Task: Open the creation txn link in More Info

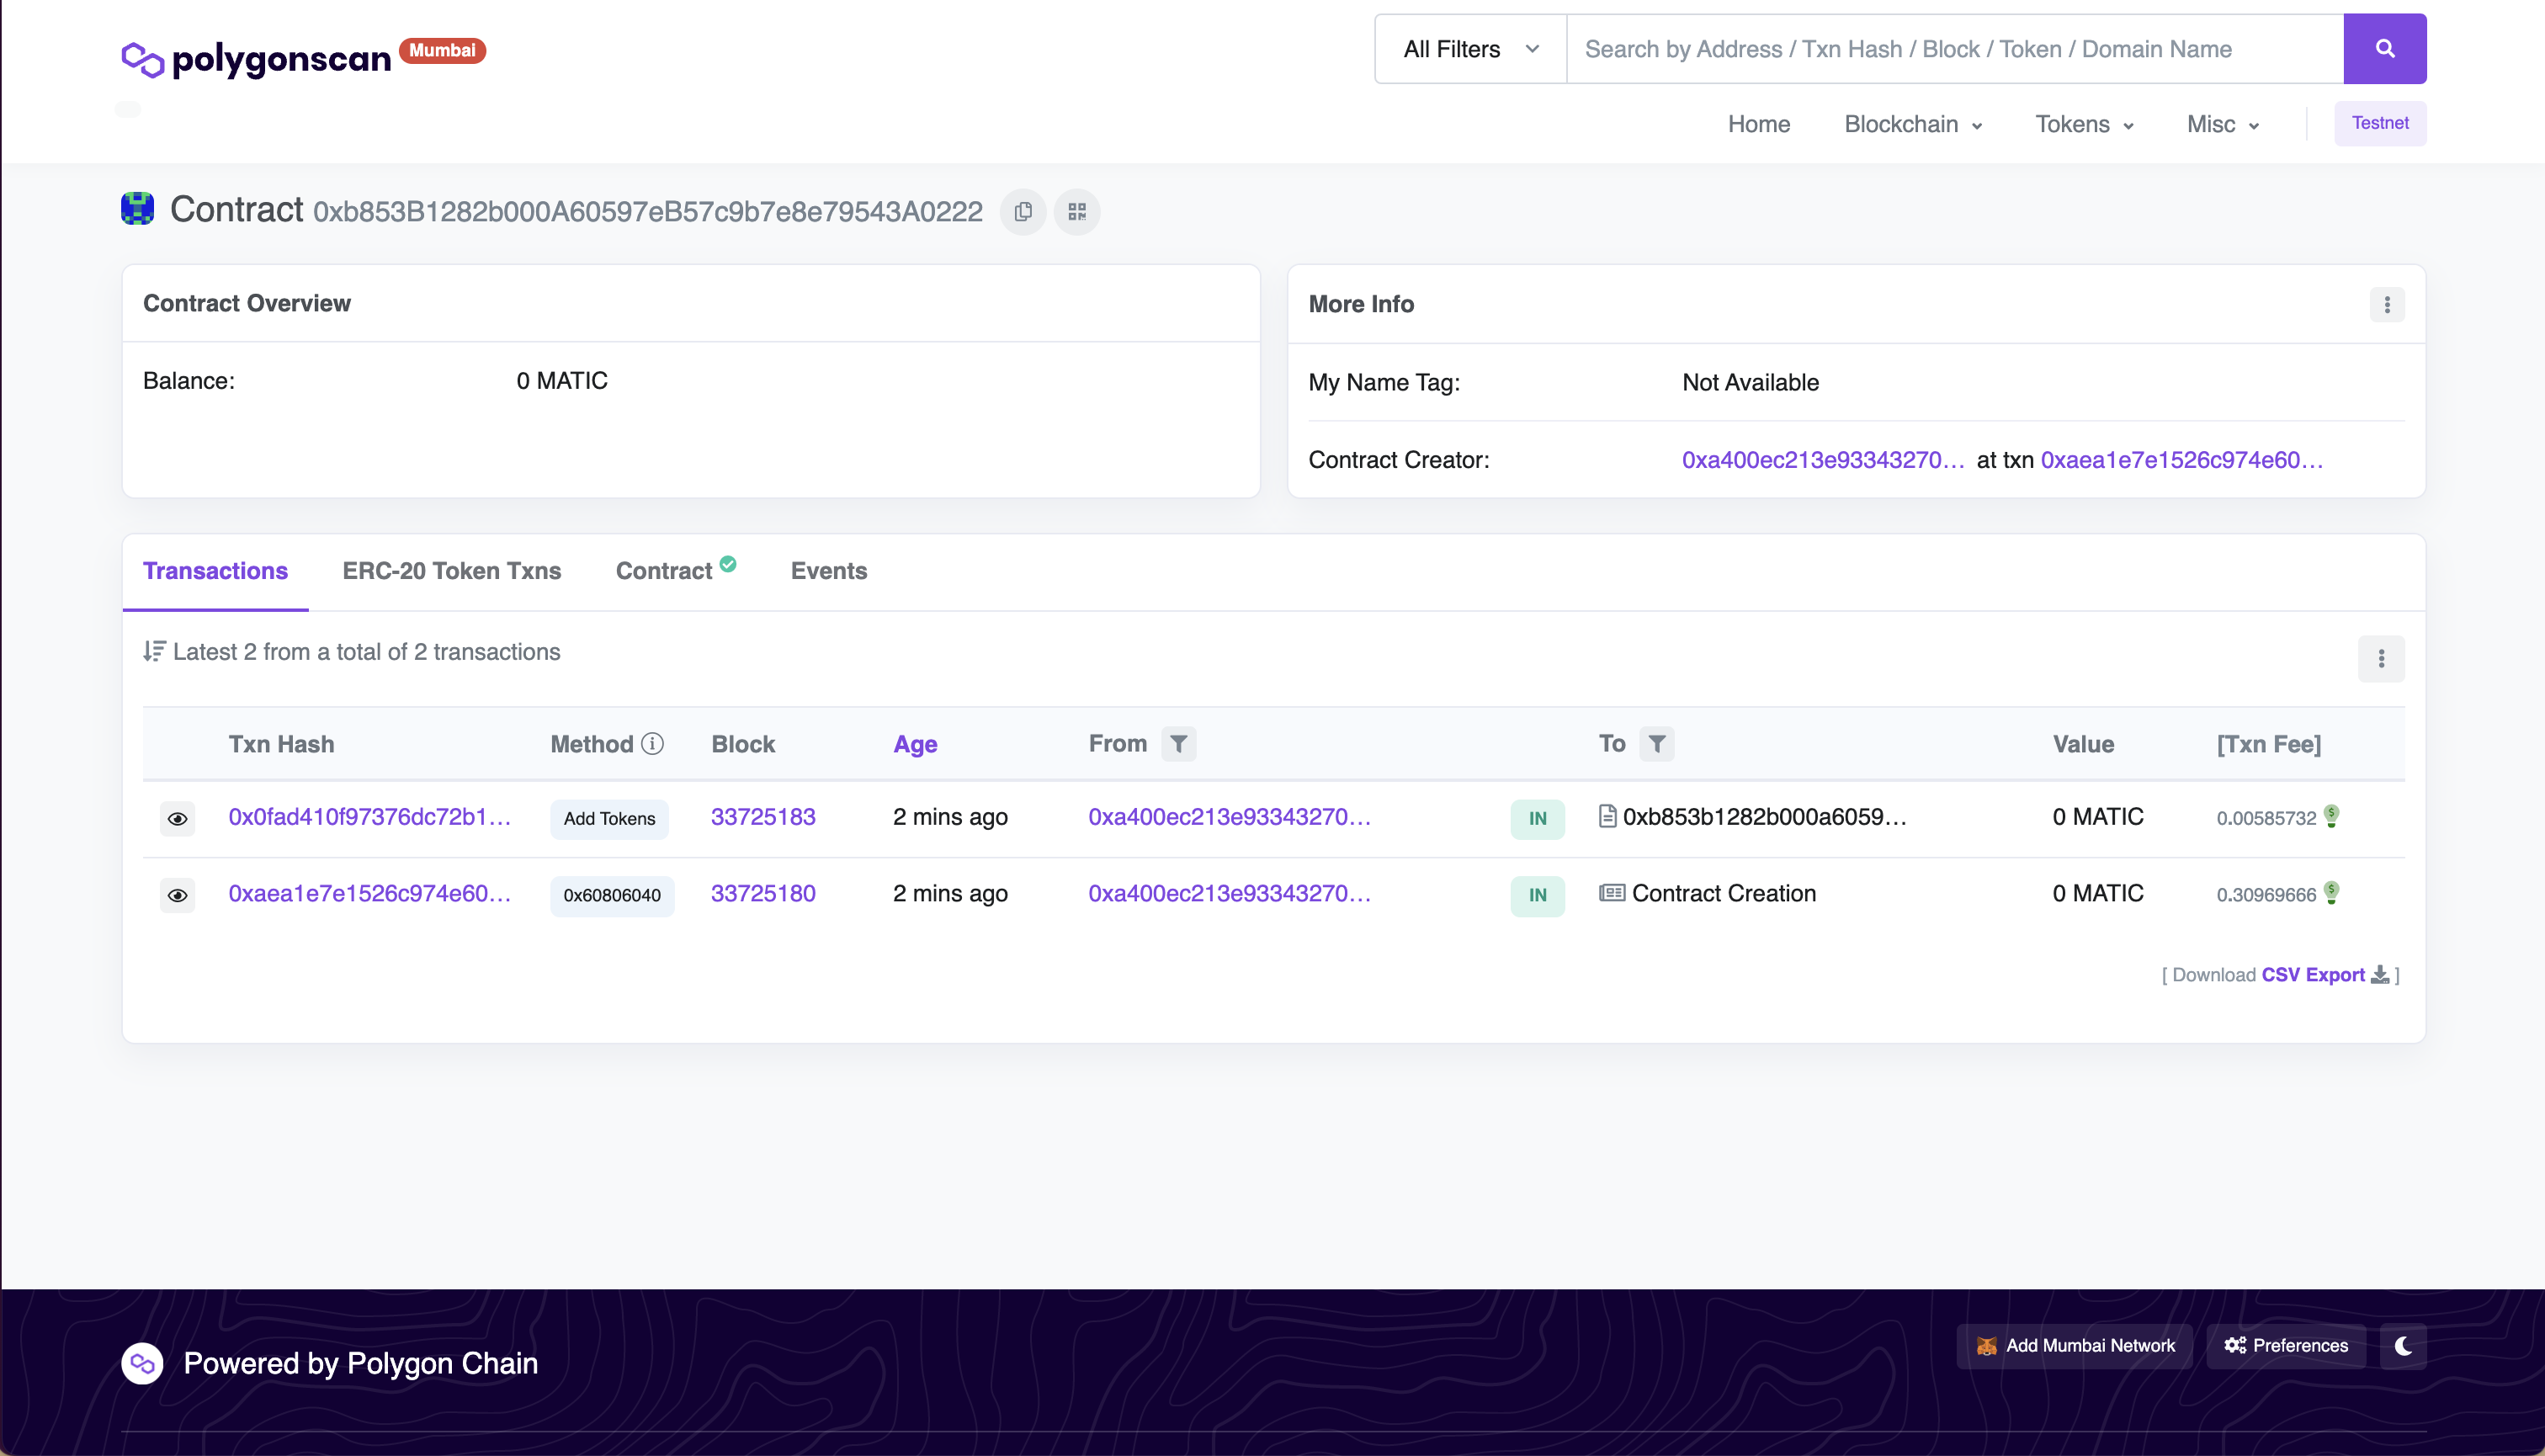Action: tap(2181, 460)
